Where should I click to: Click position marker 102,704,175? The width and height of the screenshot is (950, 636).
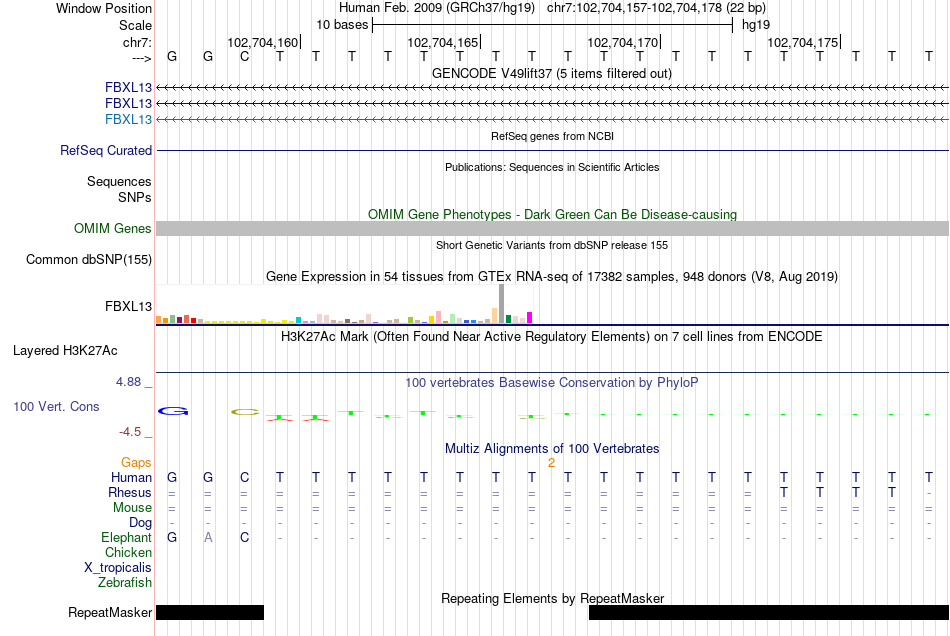coord(803,42)
